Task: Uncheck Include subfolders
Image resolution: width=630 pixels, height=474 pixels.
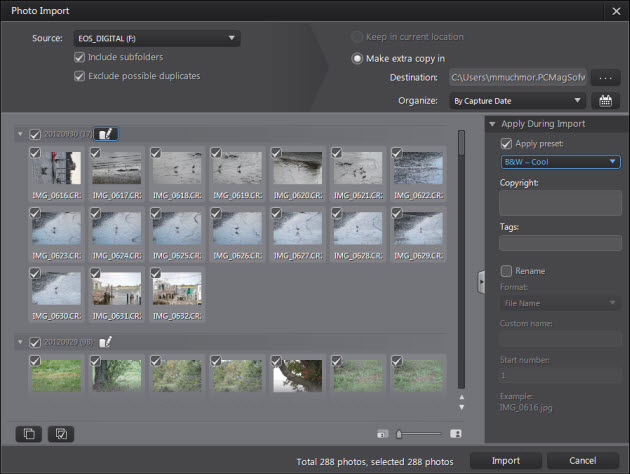Action: click(80, 58)
